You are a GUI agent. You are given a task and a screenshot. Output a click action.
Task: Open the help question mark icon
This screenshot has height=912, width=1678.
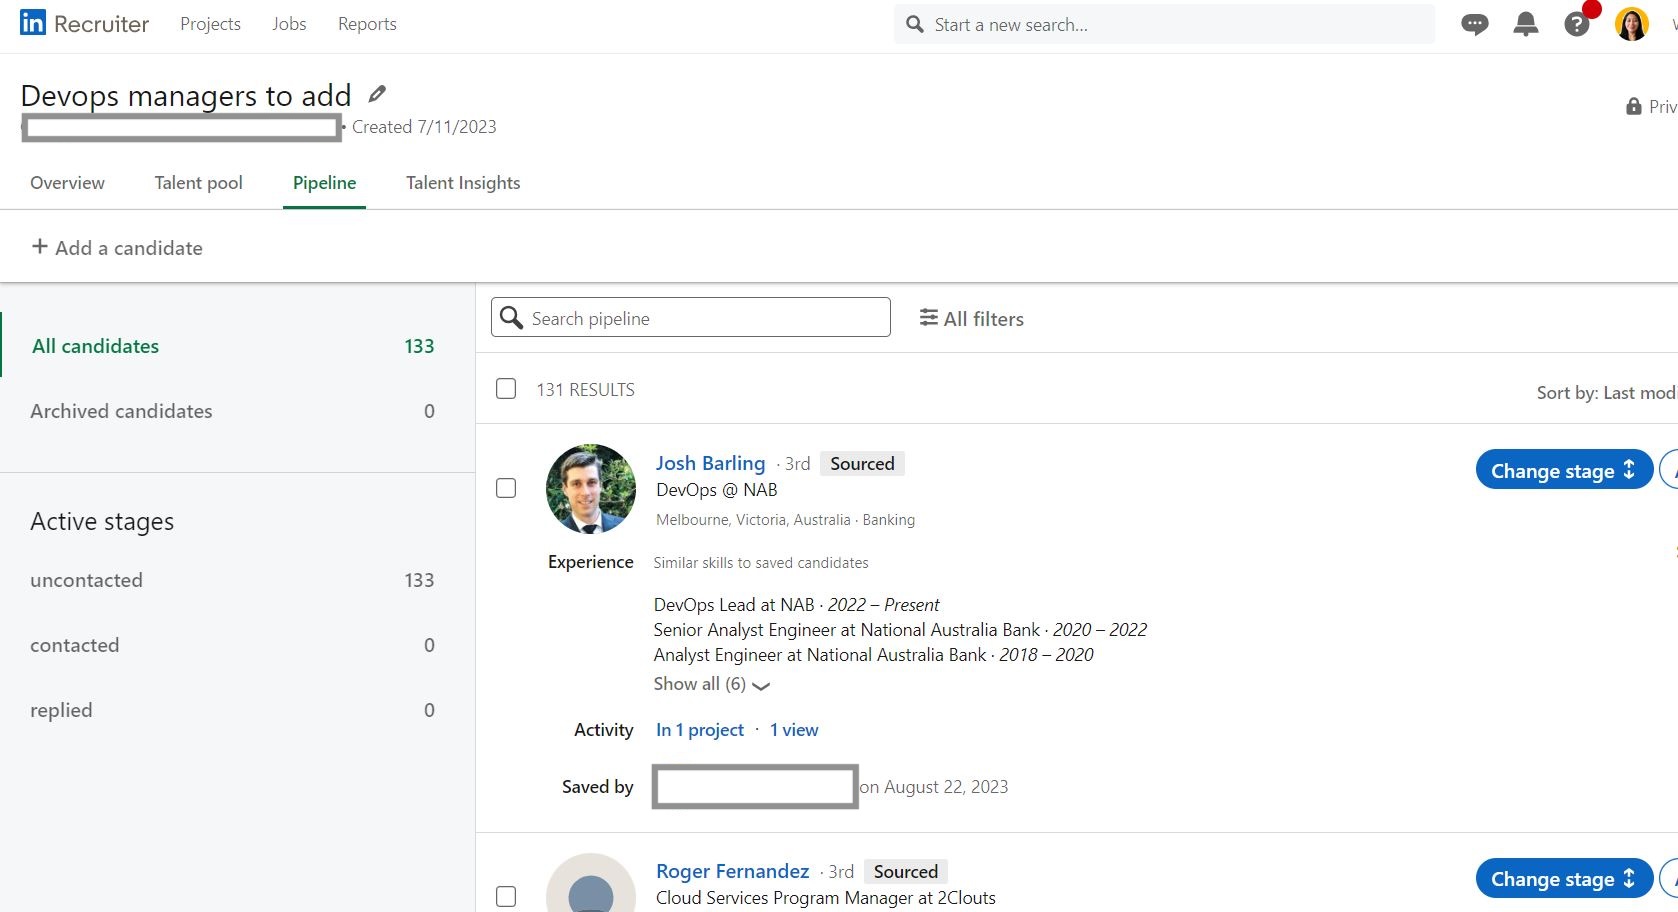pos(1577,24)
